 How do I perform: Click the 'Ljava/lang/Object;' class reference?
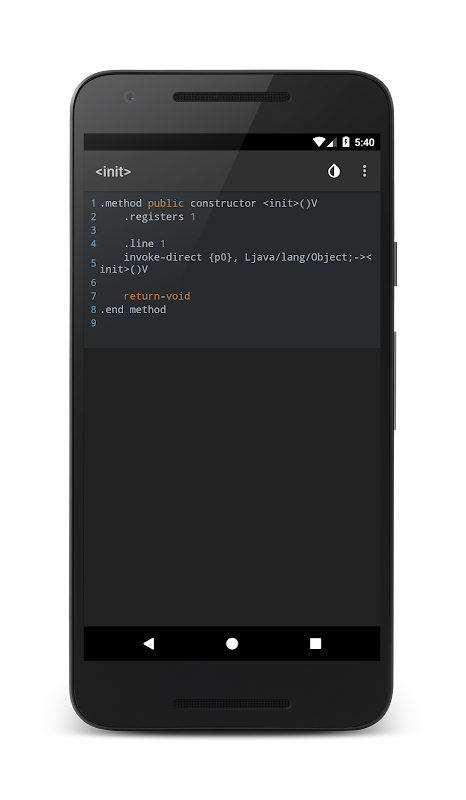299,257
